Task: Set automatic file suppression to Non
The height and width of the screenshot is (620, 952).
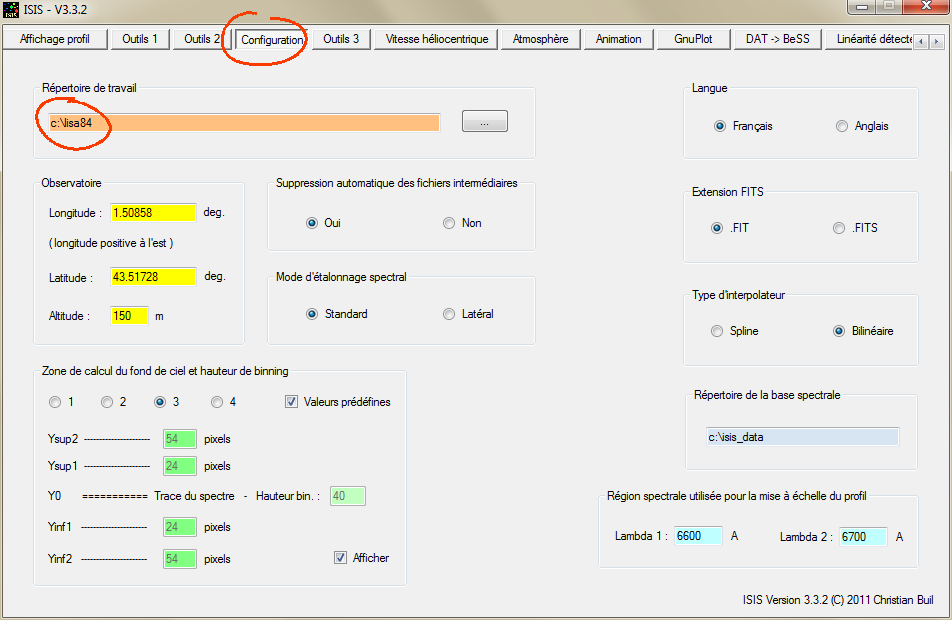Action: (449, 223)
